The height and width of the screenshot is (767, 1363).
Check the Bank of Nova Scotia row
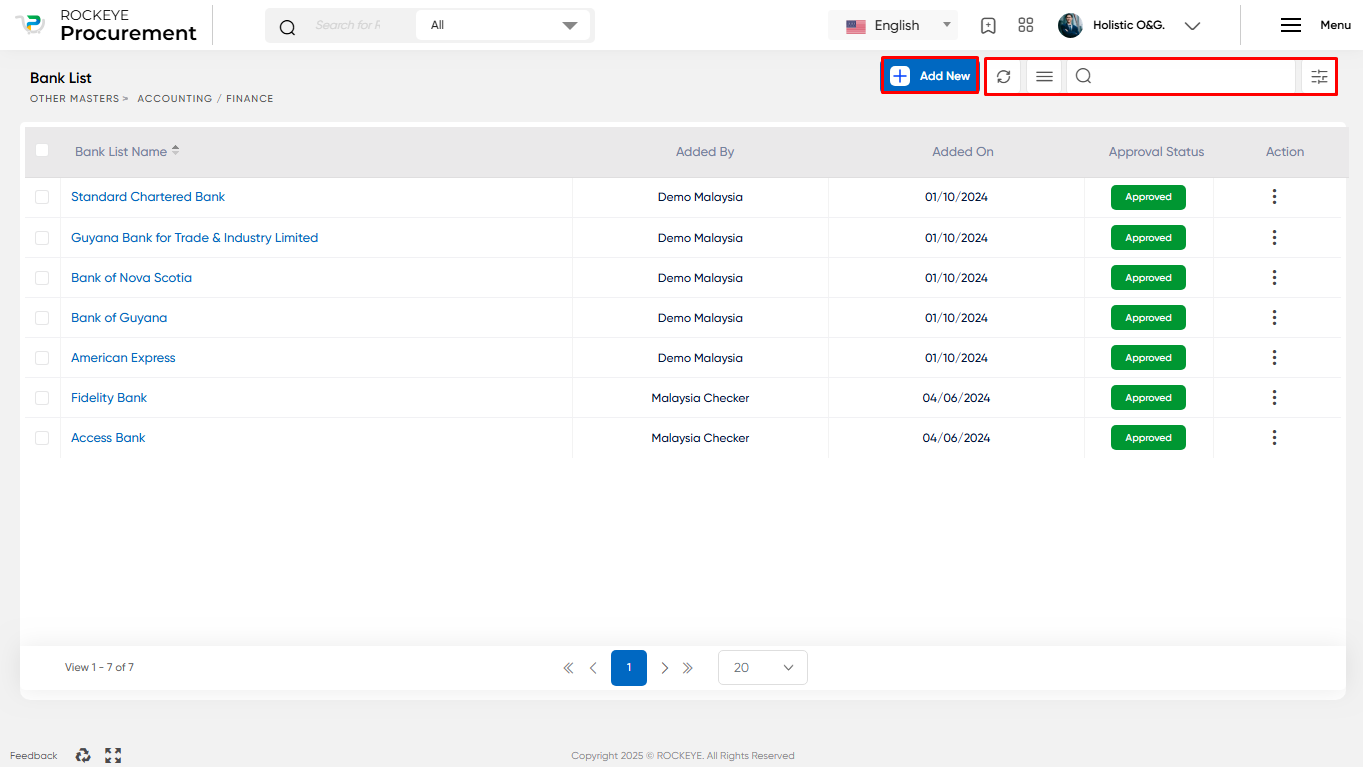pos(42,278)
